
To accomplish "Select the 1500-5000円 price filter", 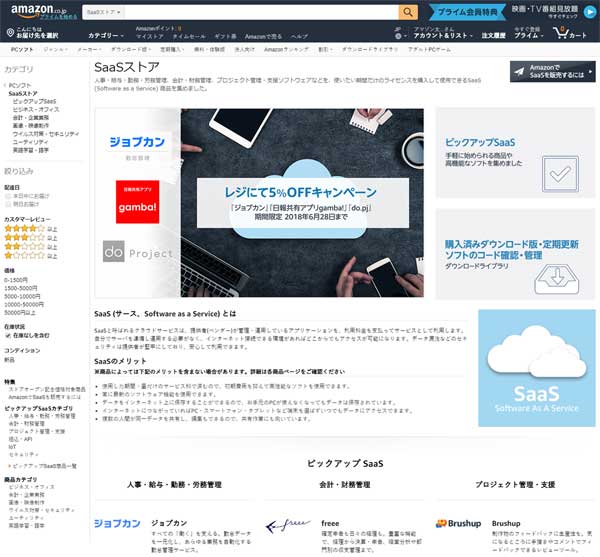I will (21, 288).
